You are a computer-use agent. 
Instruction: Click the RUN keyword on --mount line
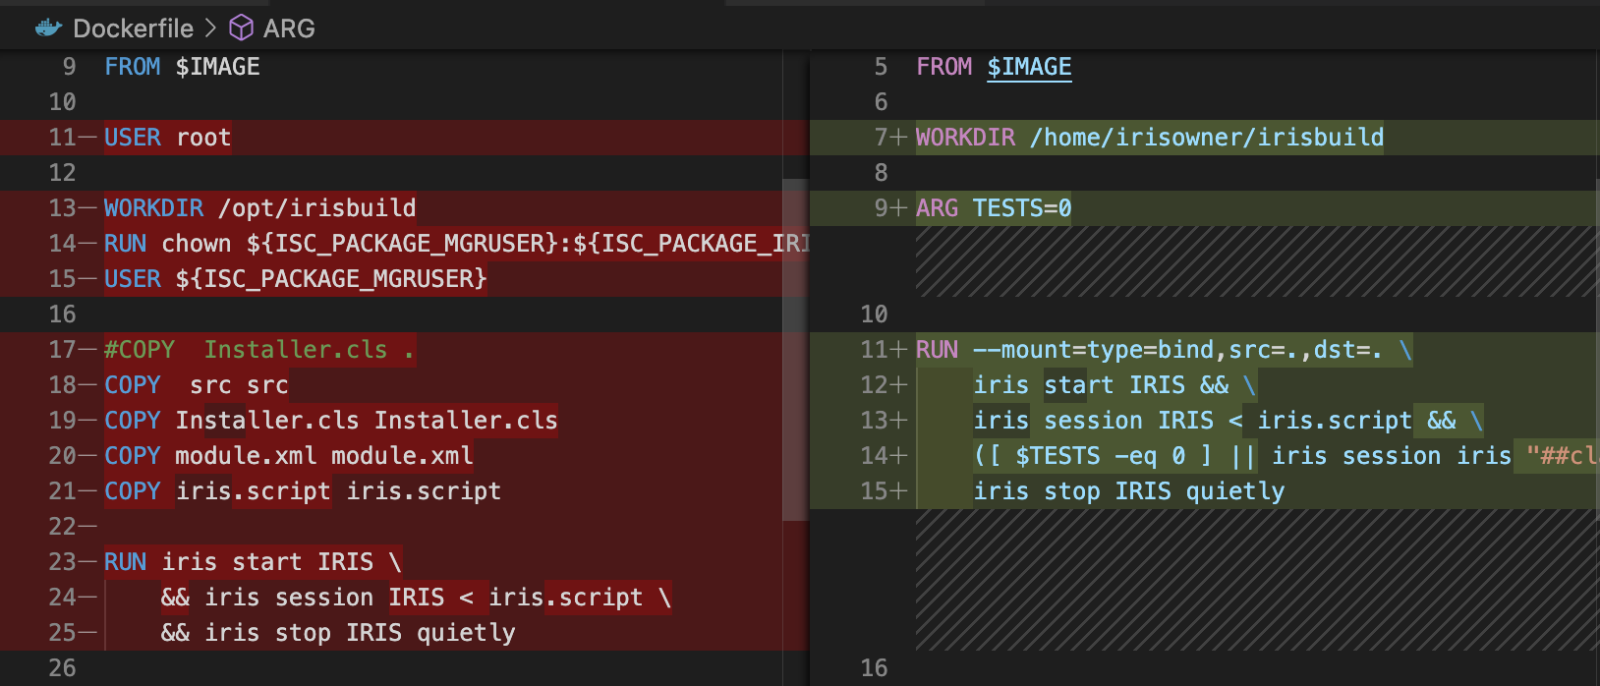point(937,350)
